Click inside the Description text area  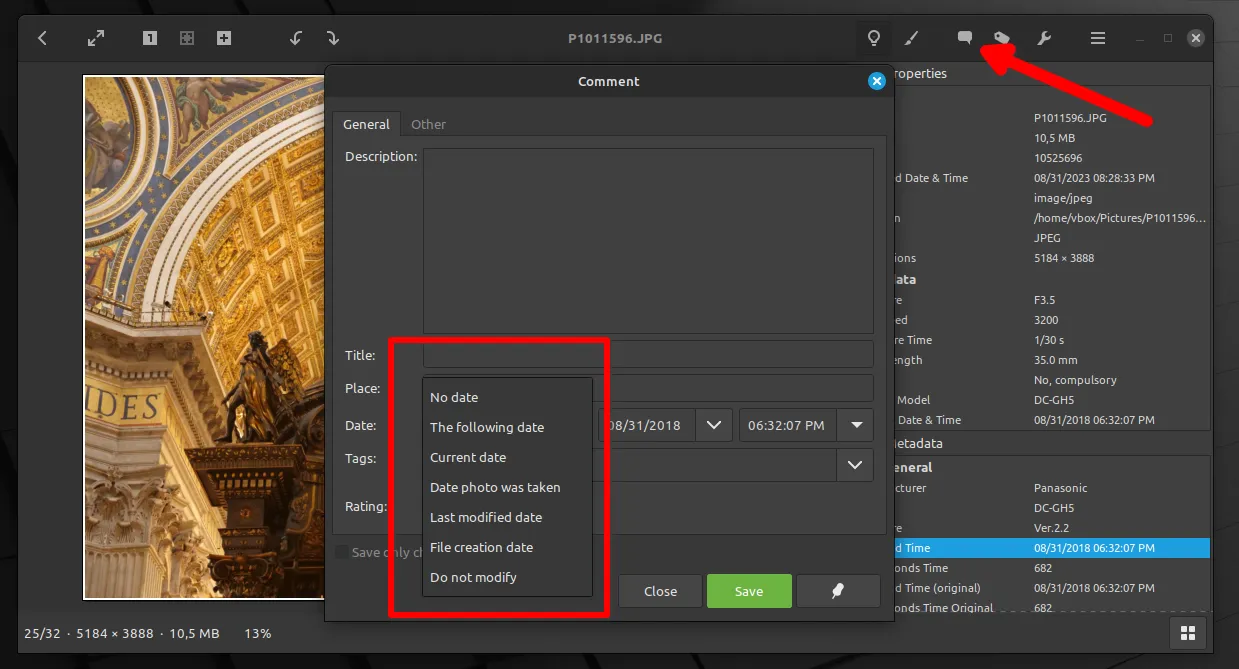click(648, 240)
